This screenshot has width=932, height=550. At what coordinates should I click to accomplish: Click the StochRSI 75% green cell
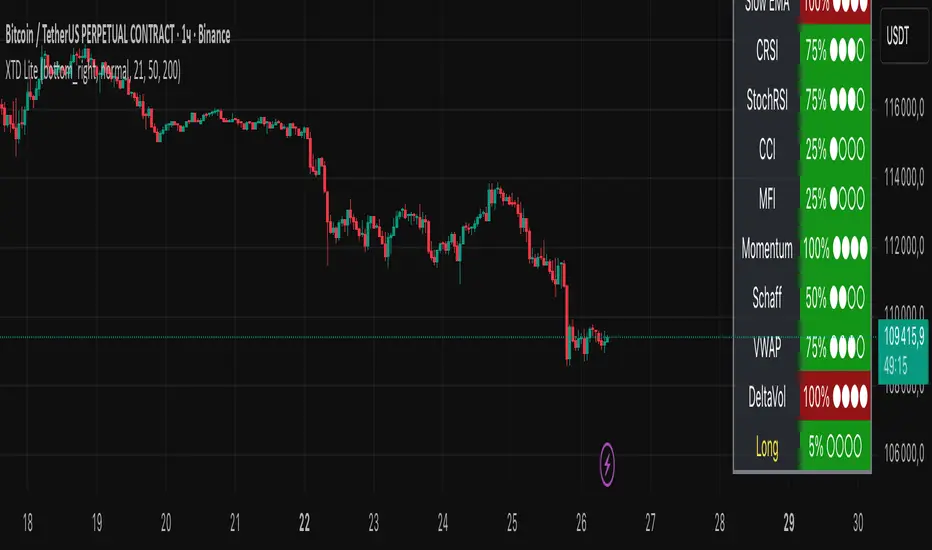[835, 98]
